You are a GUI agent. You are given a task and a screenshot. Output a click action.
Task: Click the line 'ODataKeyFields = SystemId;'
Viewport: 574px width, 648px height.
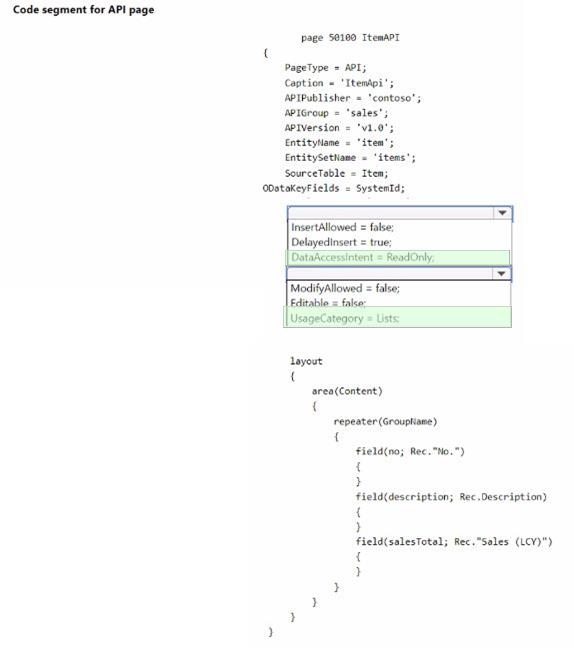coord(334,188)
